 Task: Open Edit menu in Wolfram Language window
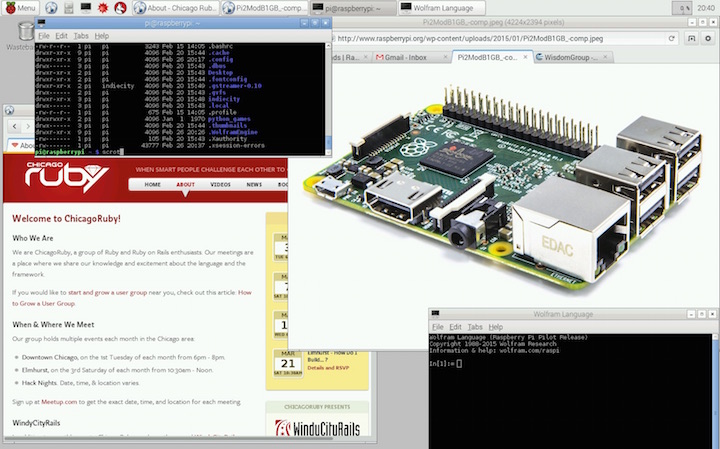coord(455,327)
